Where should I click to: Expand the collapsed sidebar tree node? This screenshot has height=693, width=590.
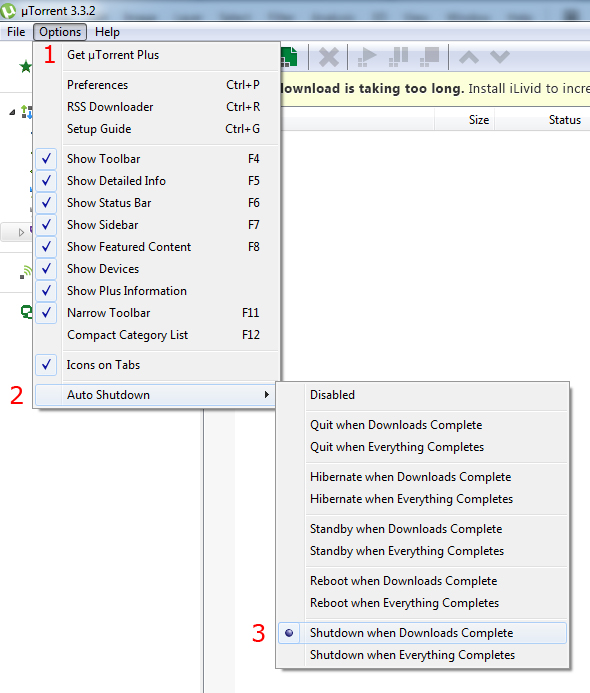(x=21, y=232)
